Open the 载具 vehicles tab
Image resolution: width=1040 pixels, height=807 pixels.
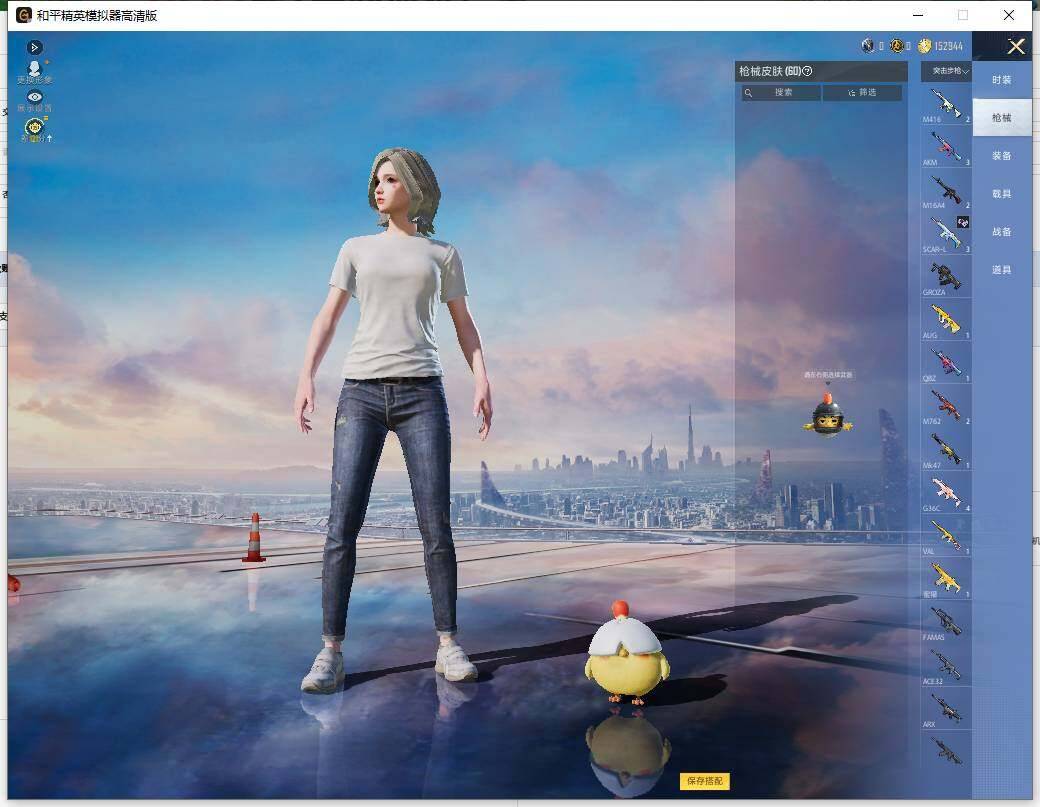point(1002,194)
